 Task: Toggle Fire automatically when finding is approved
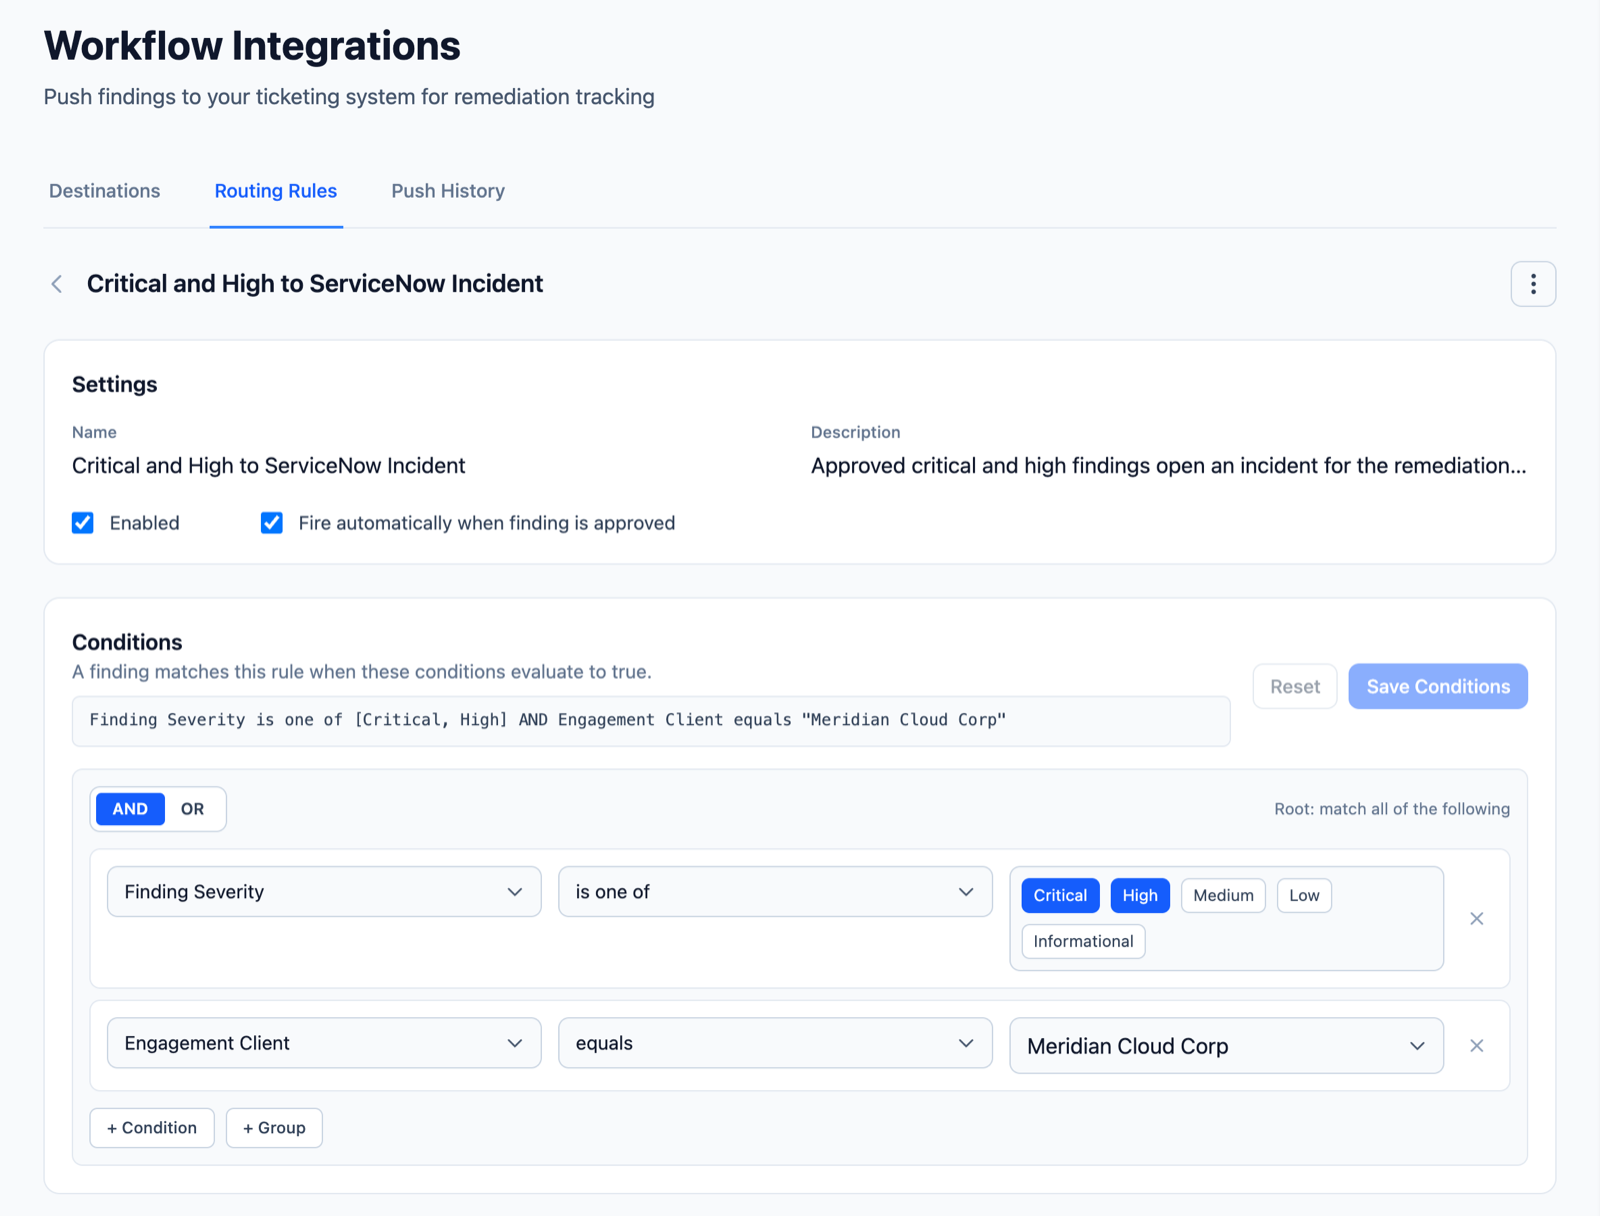tap(272, 523)
